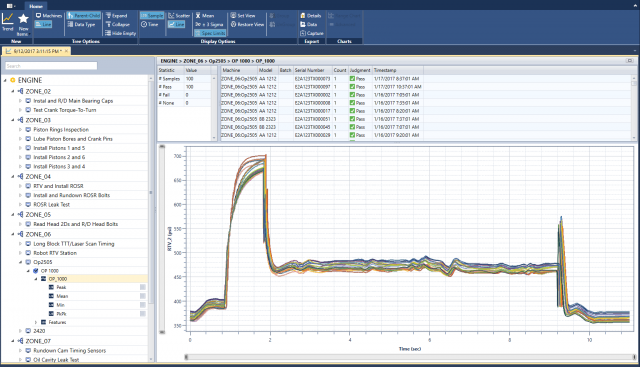Click Judgment column header
Image resolution: width=640 pixels, height=367 pixels.
click(x=360, y=70)
